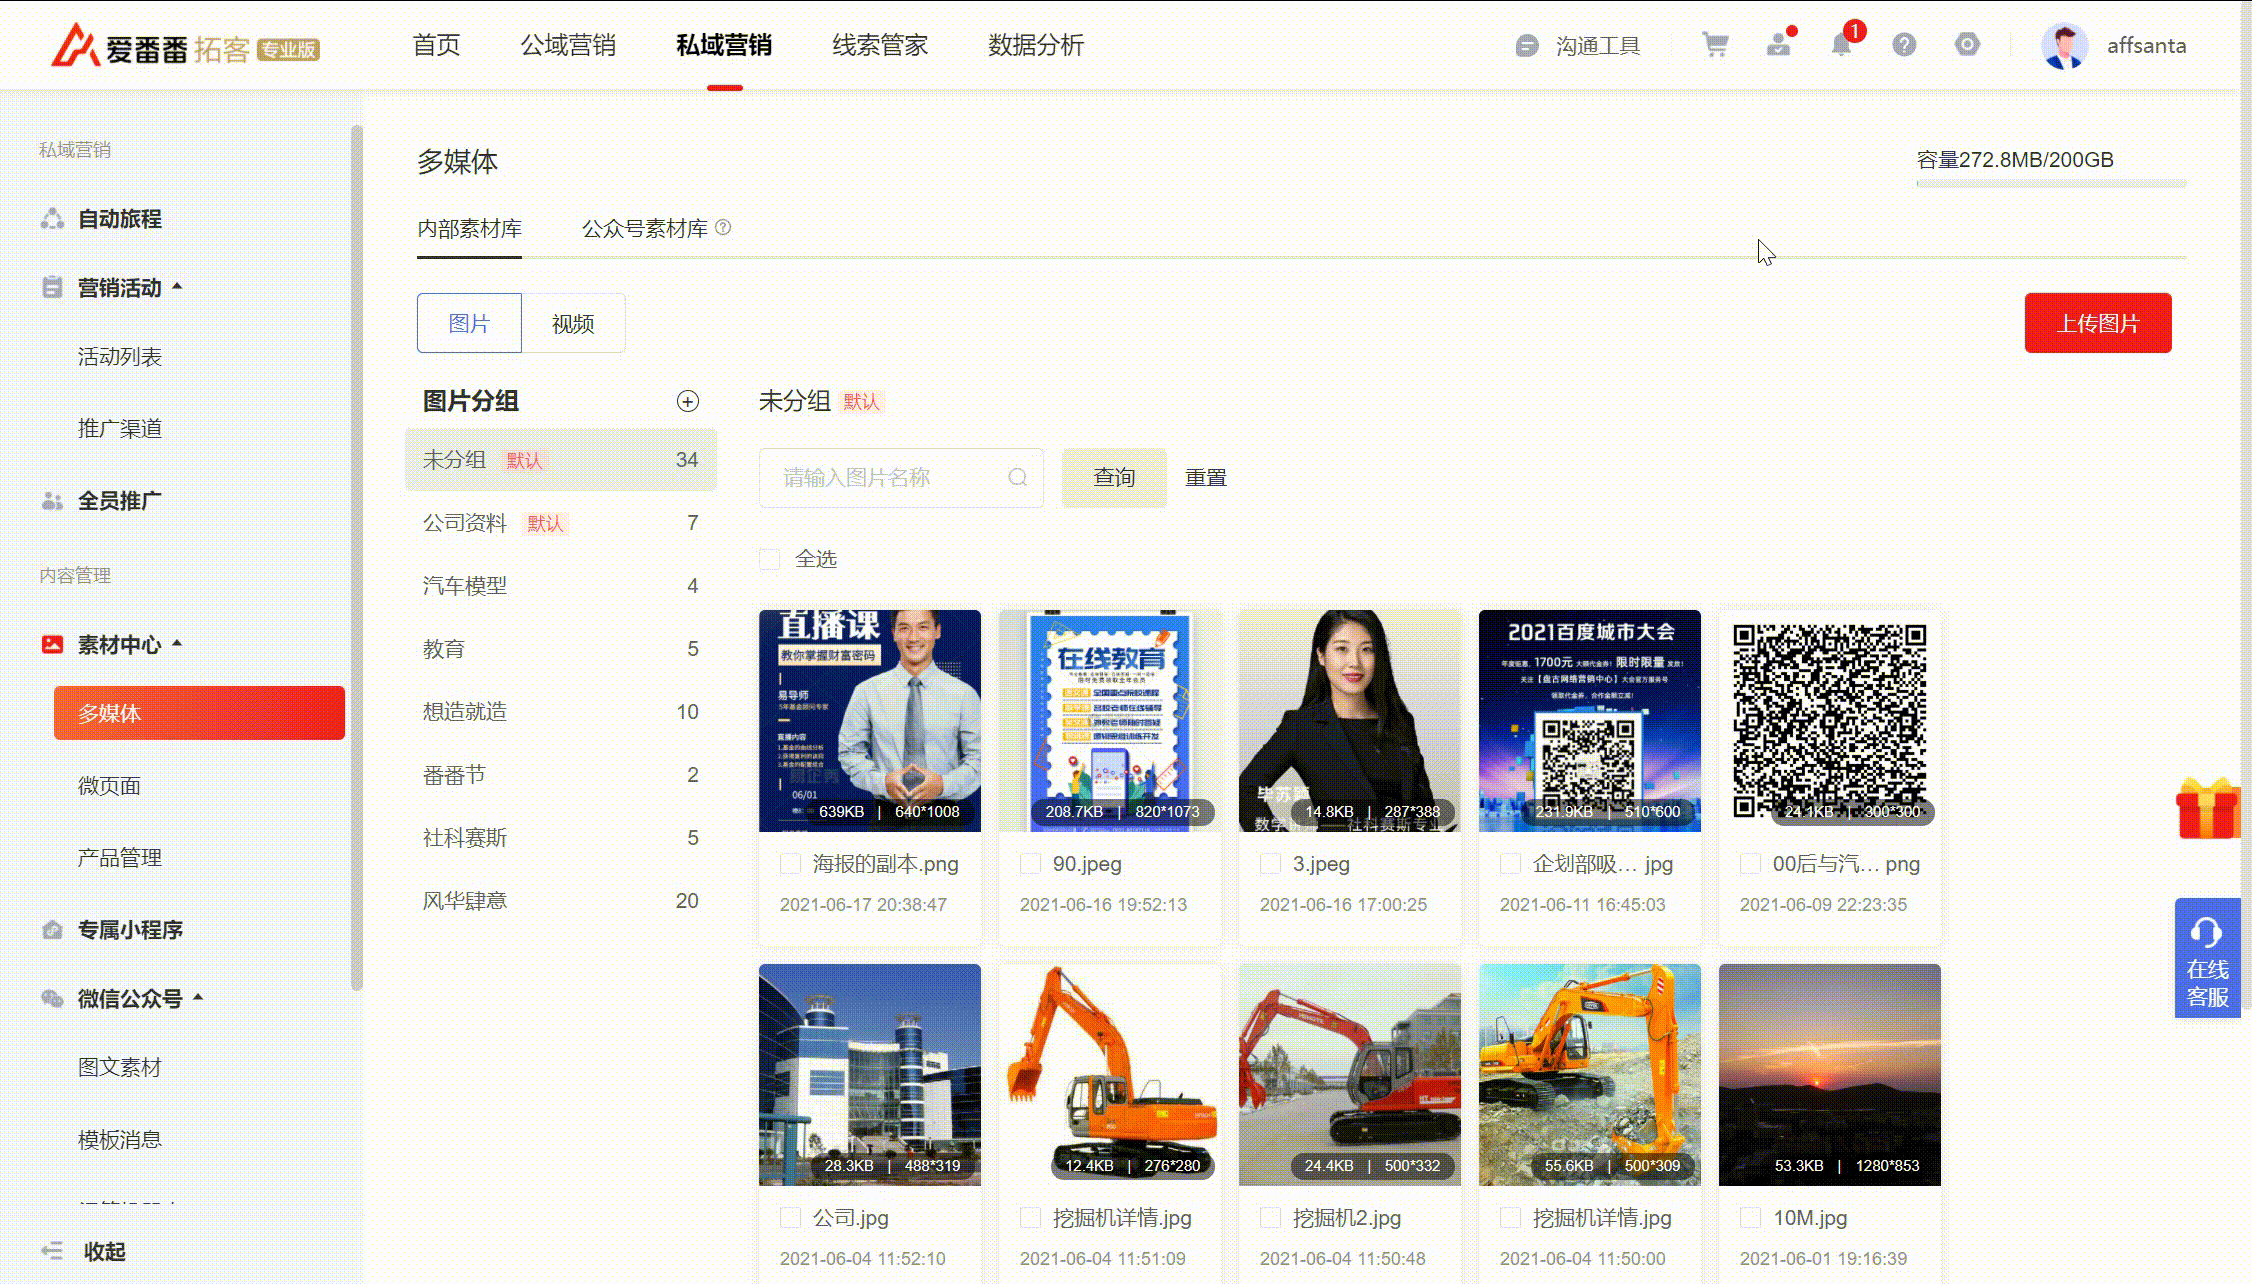Tick the checkbox for 海报的副本.png

click(790, 864)
